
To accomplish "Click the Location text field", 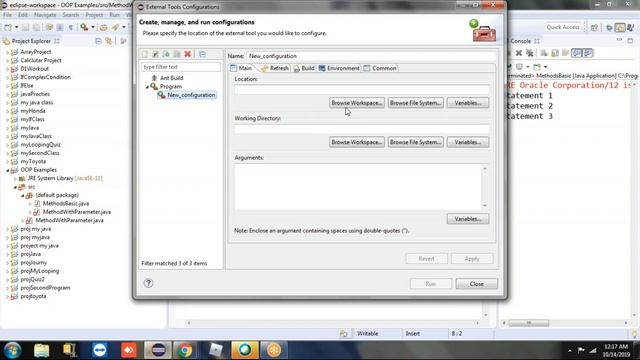I will (x=362, y=90).
